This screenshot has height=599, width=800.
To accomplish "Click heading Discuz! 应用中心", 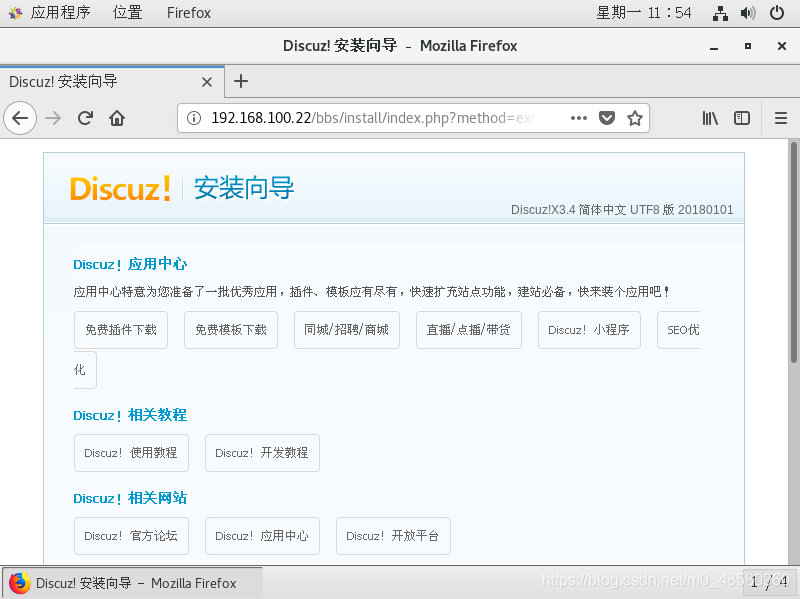I will point(130,264).
